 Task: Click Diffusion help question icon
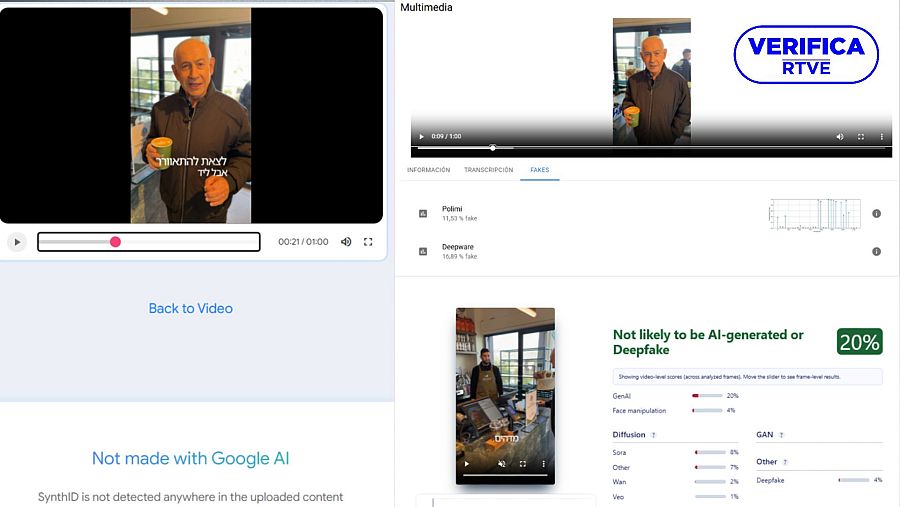tap(653, 435)
